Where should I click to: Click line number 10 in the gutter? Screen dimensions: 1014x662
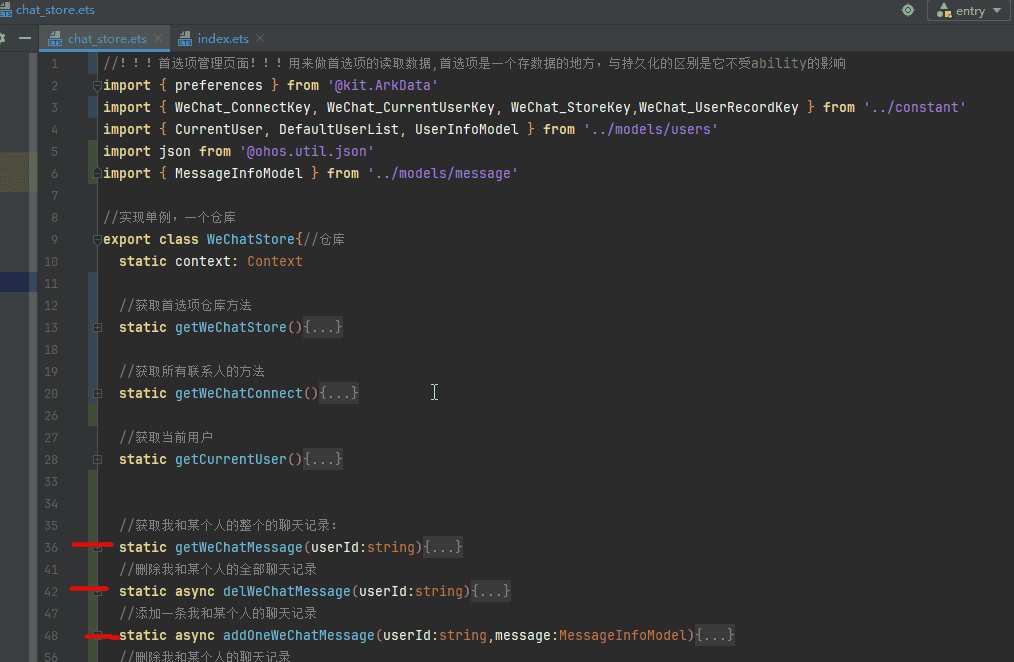tap(51, 262)
